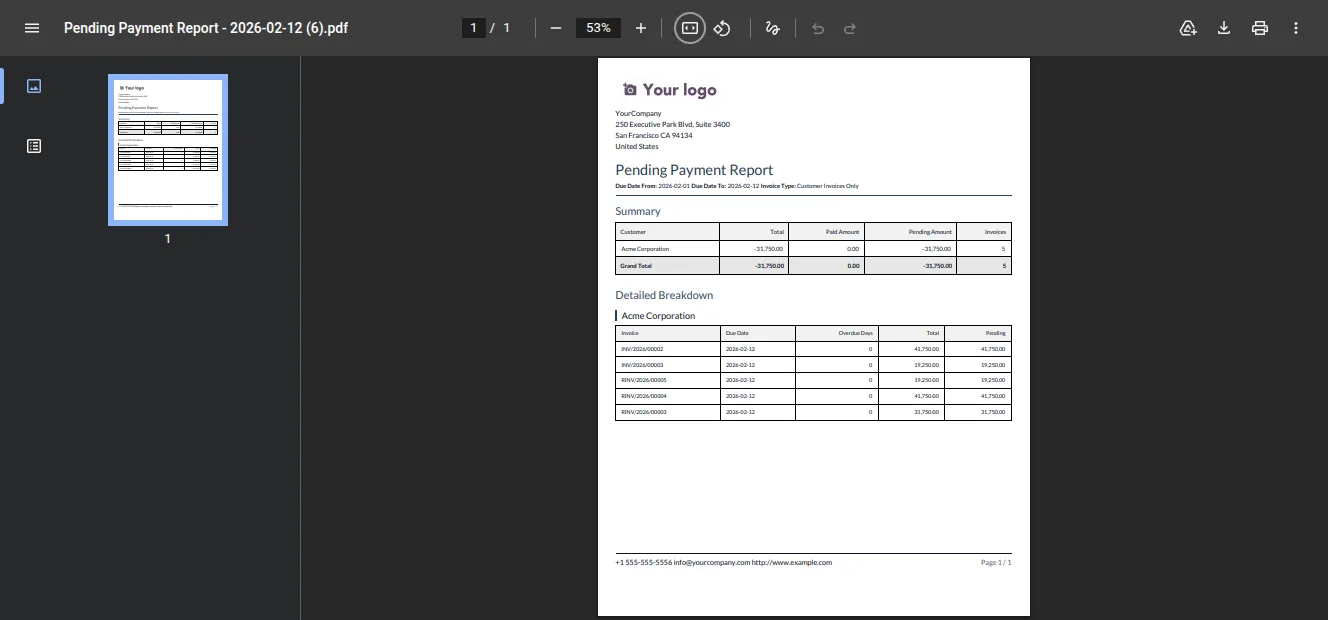
Task: Download the PDF file
Action: (x=1223, y=28)
